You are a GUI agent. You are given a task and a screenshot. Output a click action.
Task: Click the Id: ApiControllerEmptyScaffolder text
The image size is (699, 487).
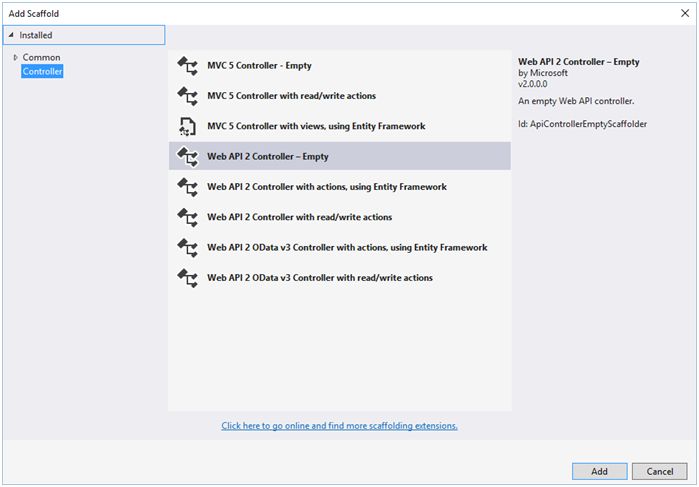pos(582,124)
